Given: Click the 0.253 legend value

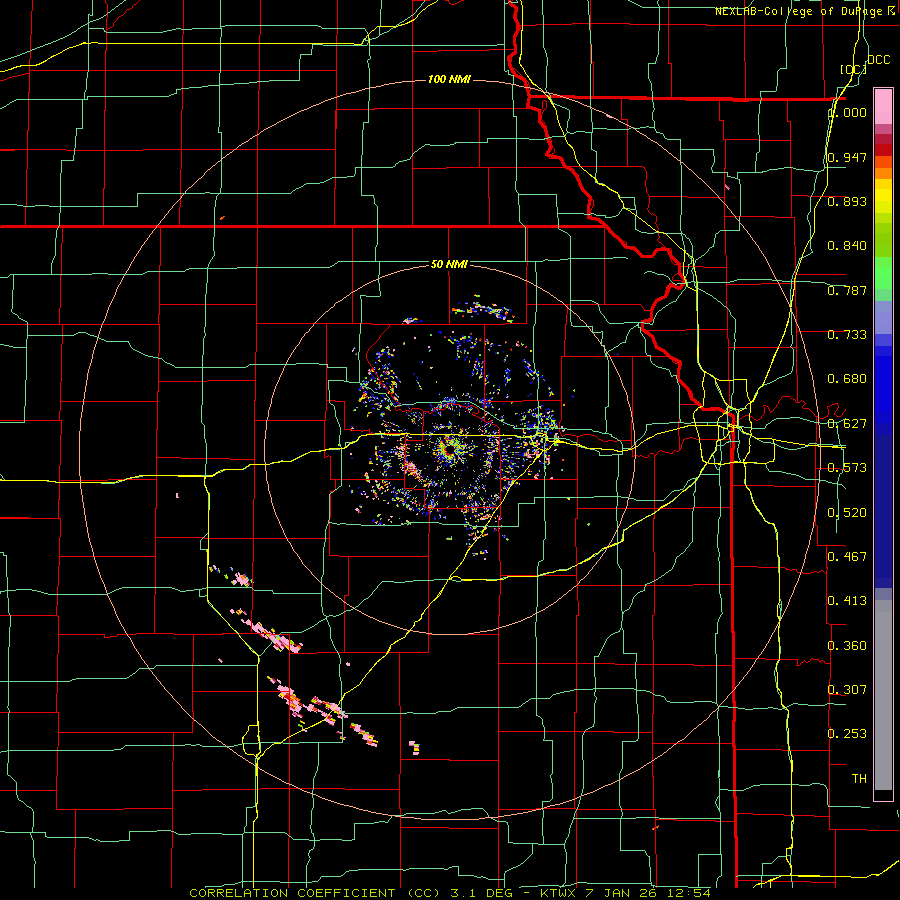Looking at the screenshot, I should [x=847, y=734].
